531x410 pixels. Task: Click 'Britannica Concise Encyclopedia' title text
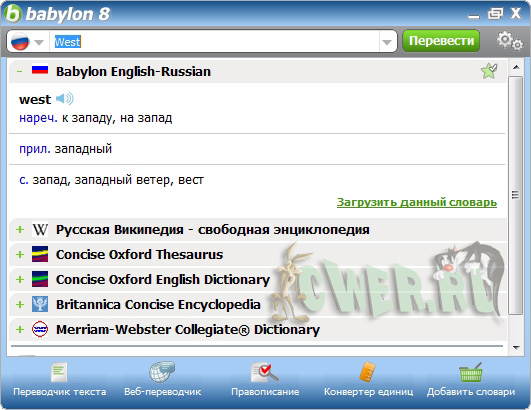click(x=158, y=304)
